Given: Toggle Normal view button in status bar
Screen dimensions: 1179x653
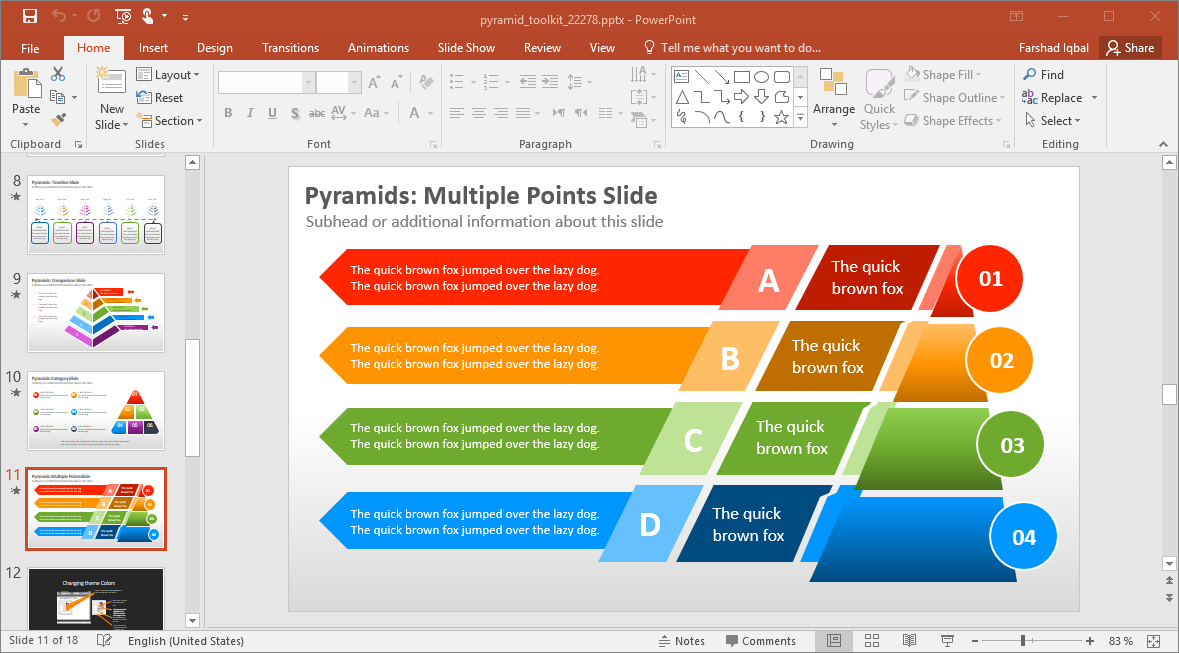Looking at the screenshot, I should click(x=833, y=641).
